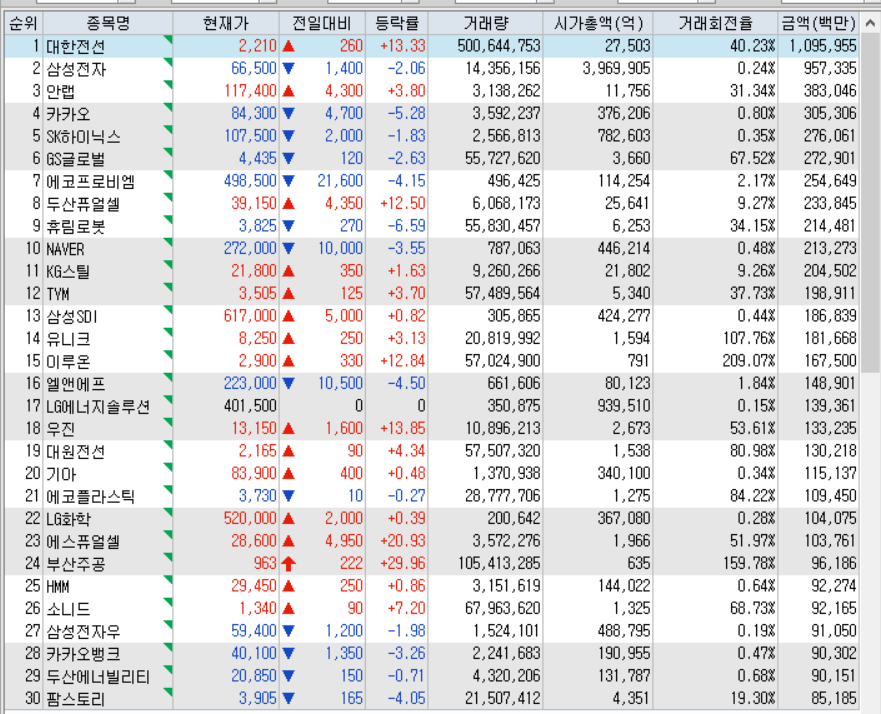Select 소니드 stock name

[68, 609]
